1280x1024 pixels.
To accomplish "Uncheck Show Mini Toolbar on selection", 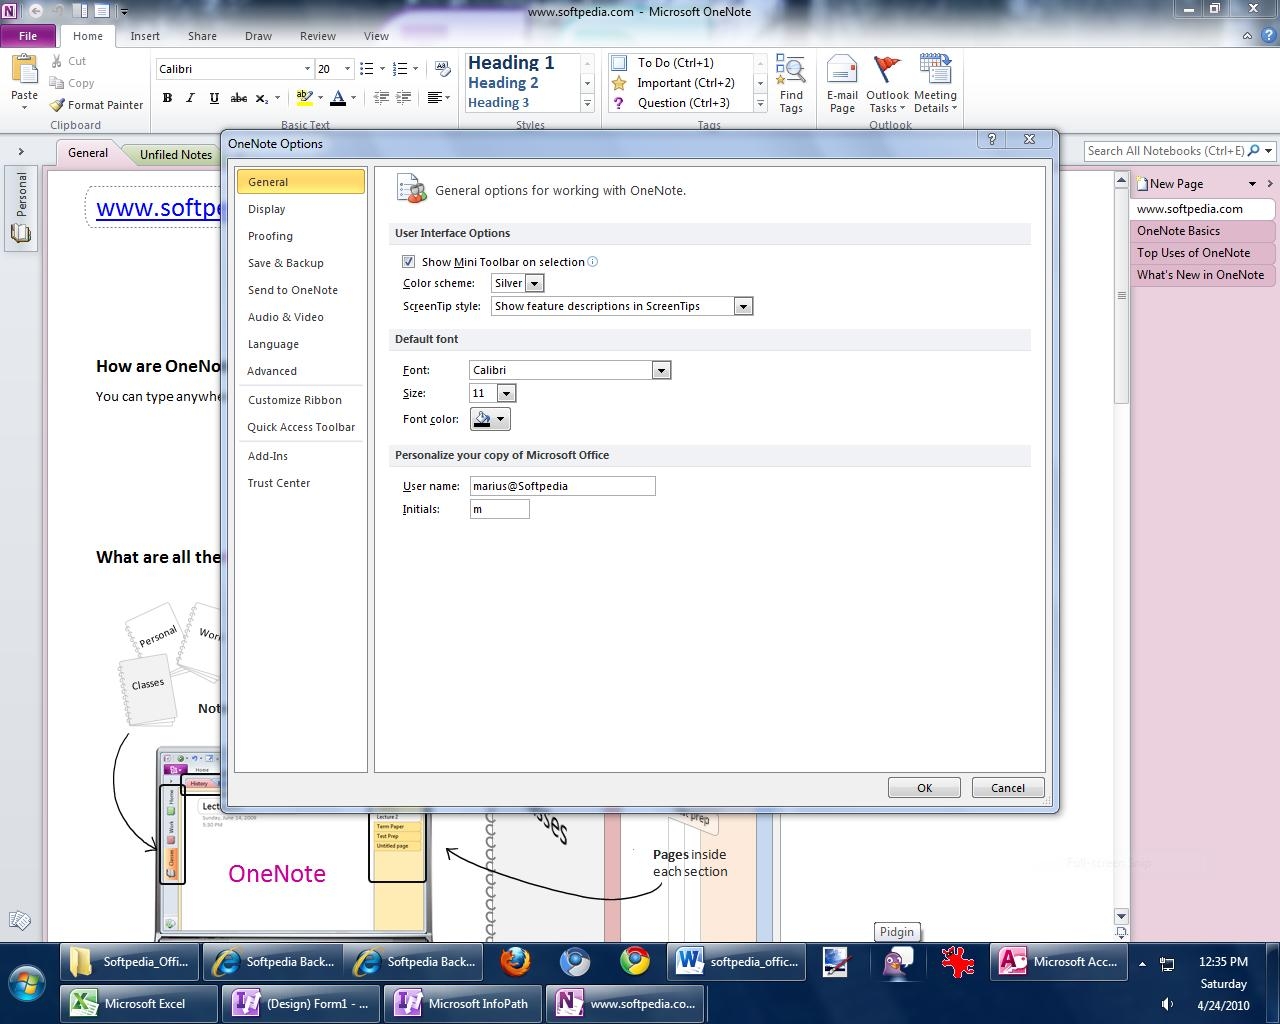I will click(x=408, y=262).
